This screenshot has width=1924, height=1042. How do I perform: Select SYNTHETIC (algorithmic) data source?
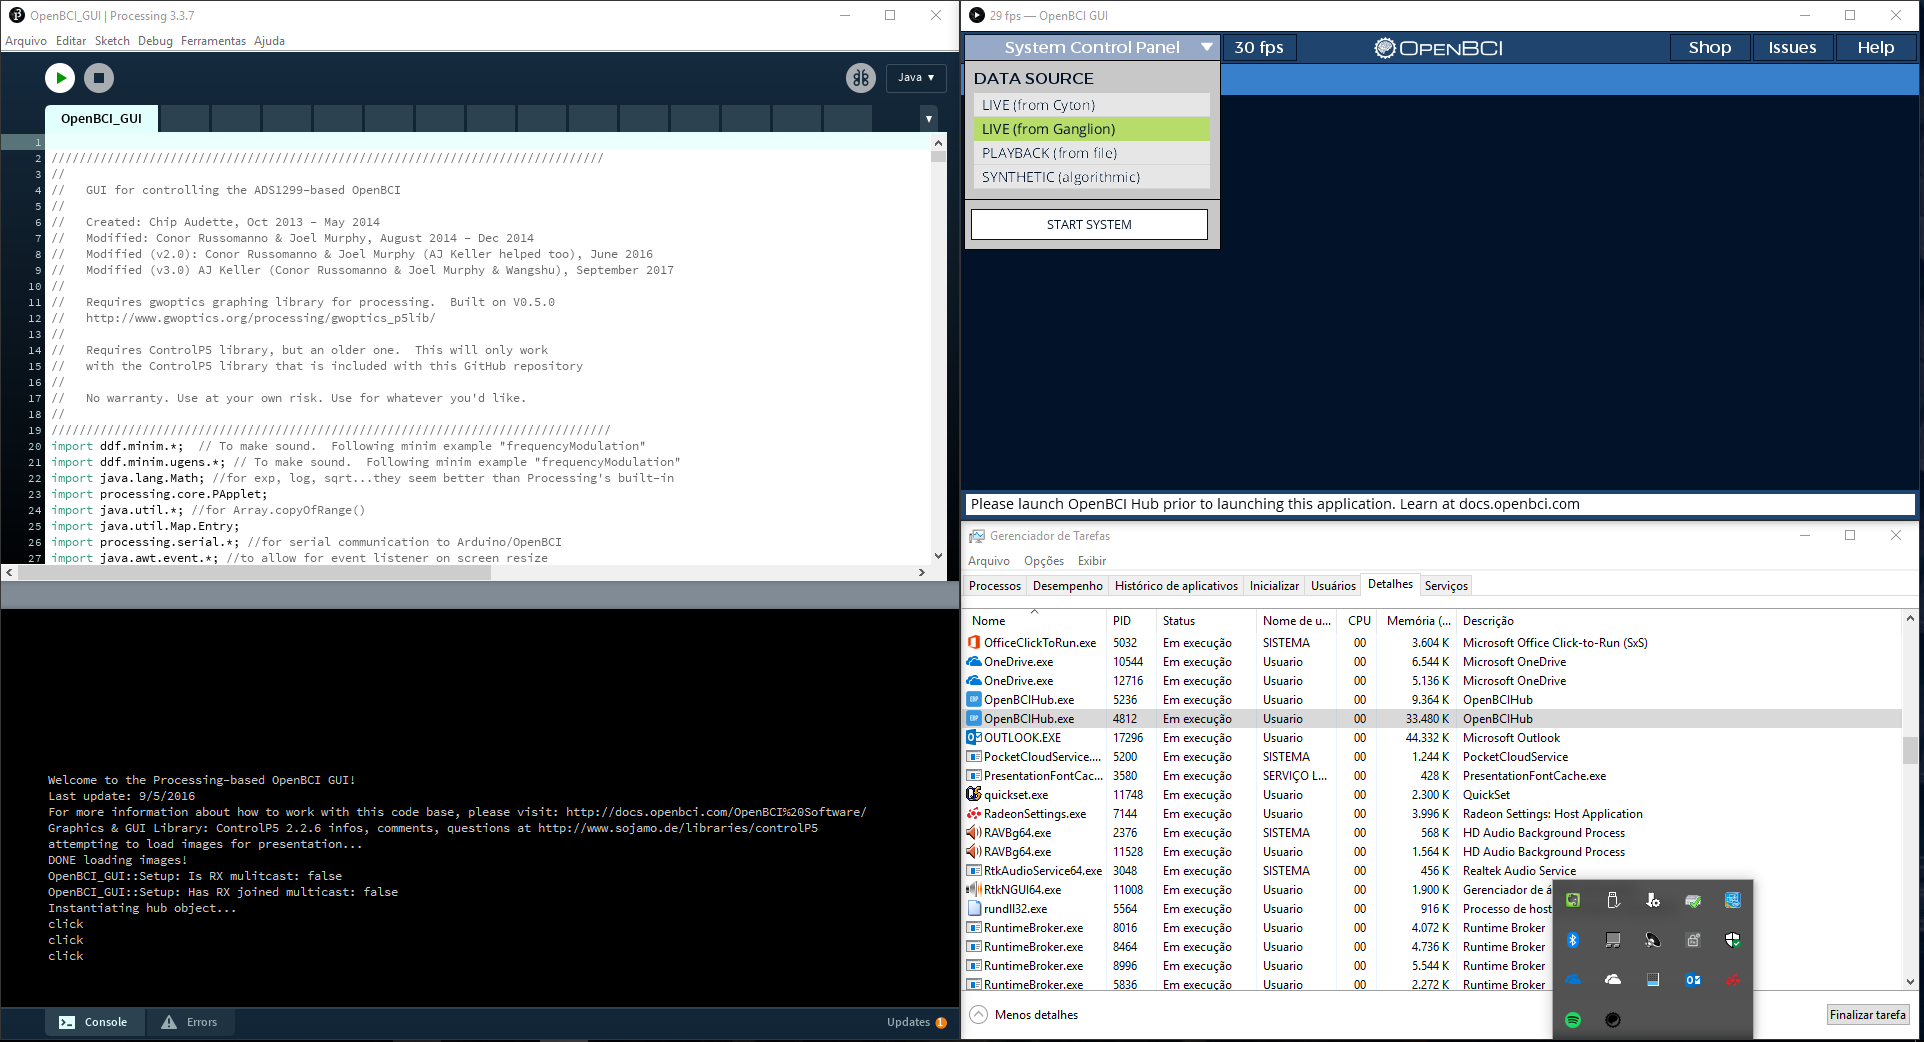1089,176
